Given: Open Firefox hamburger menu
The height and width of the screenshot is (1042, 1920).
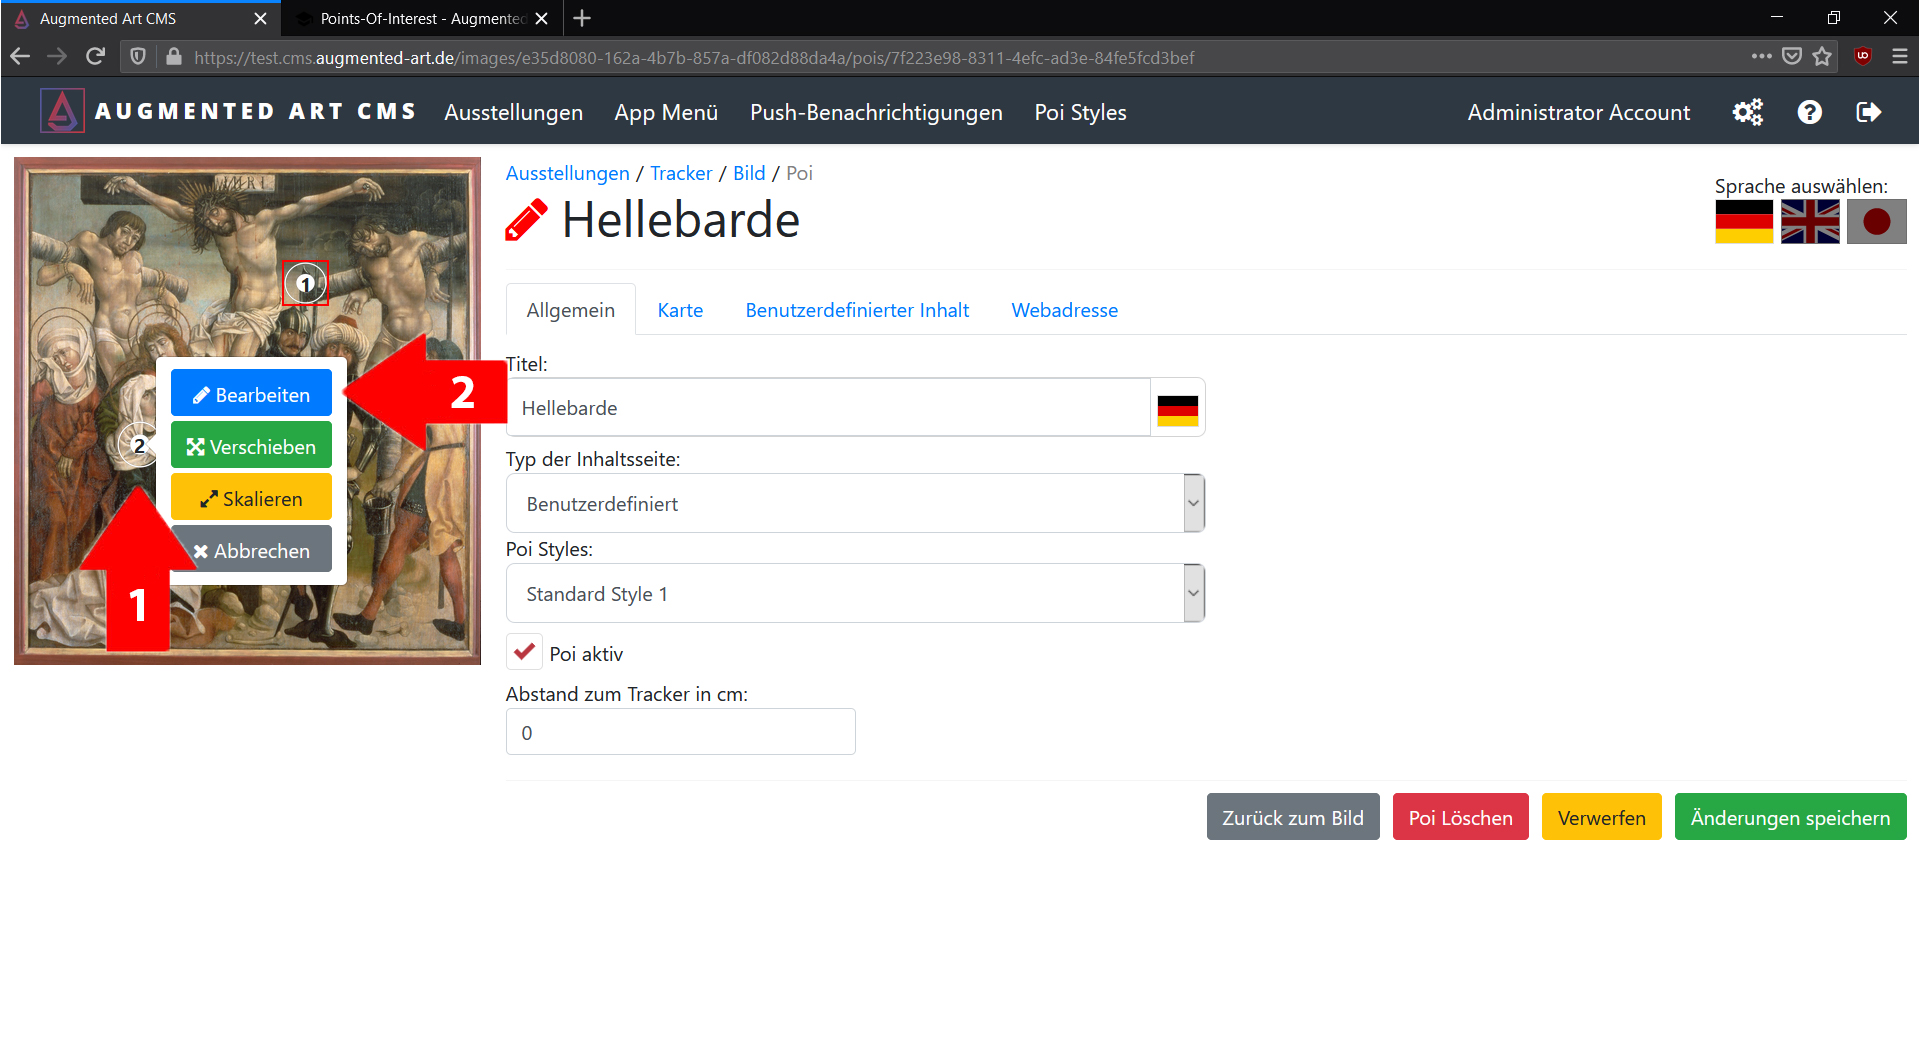Looking at the screenshot, I should pyautogui.click(x=1900, y=57).
